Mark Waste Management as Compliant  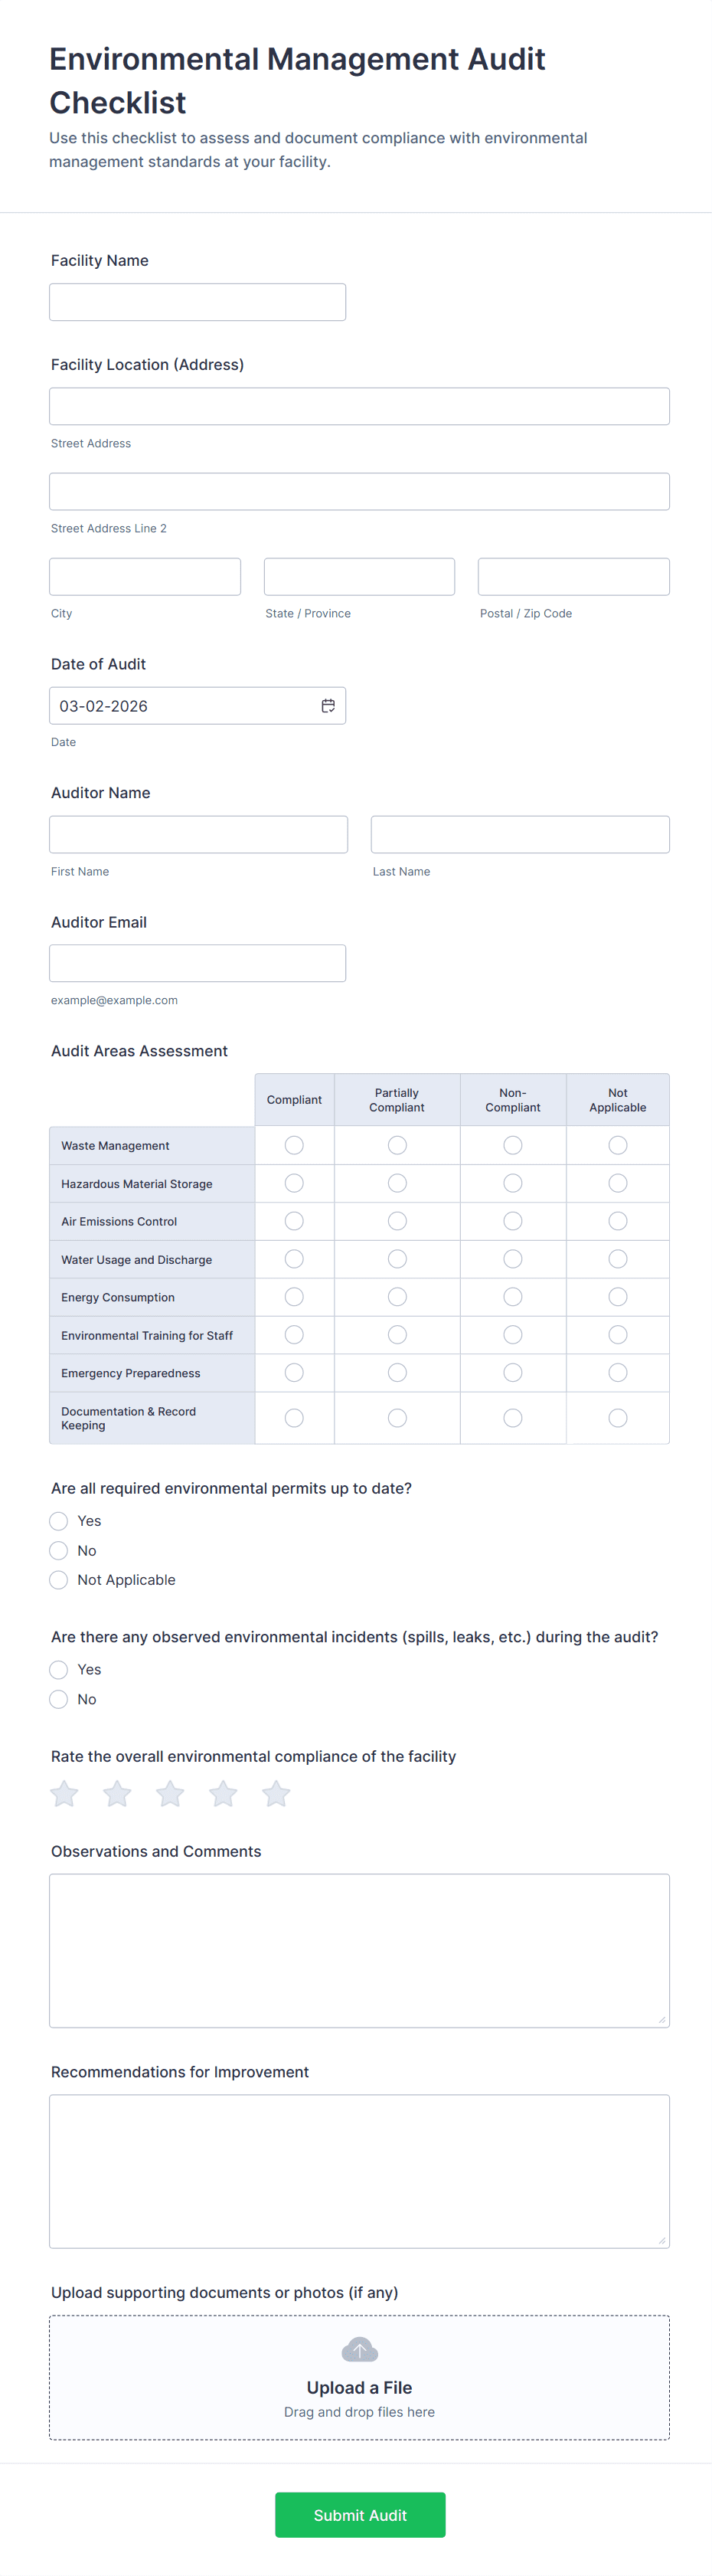(x=294, y=1145)
